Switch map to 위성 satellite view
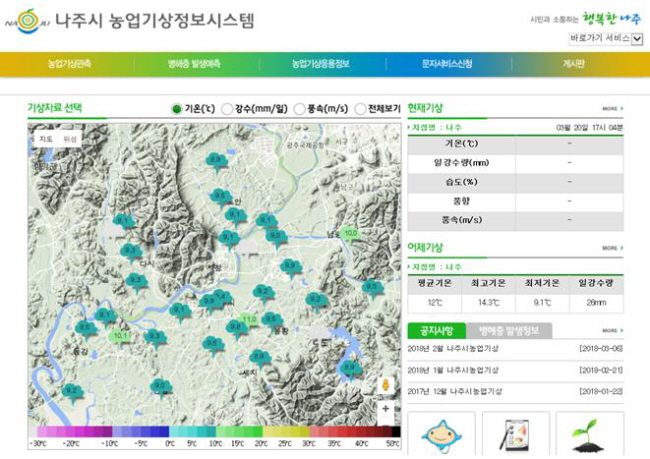Image resolution: width=650 pixels, height=459 pixels. (x=70, y=139)
